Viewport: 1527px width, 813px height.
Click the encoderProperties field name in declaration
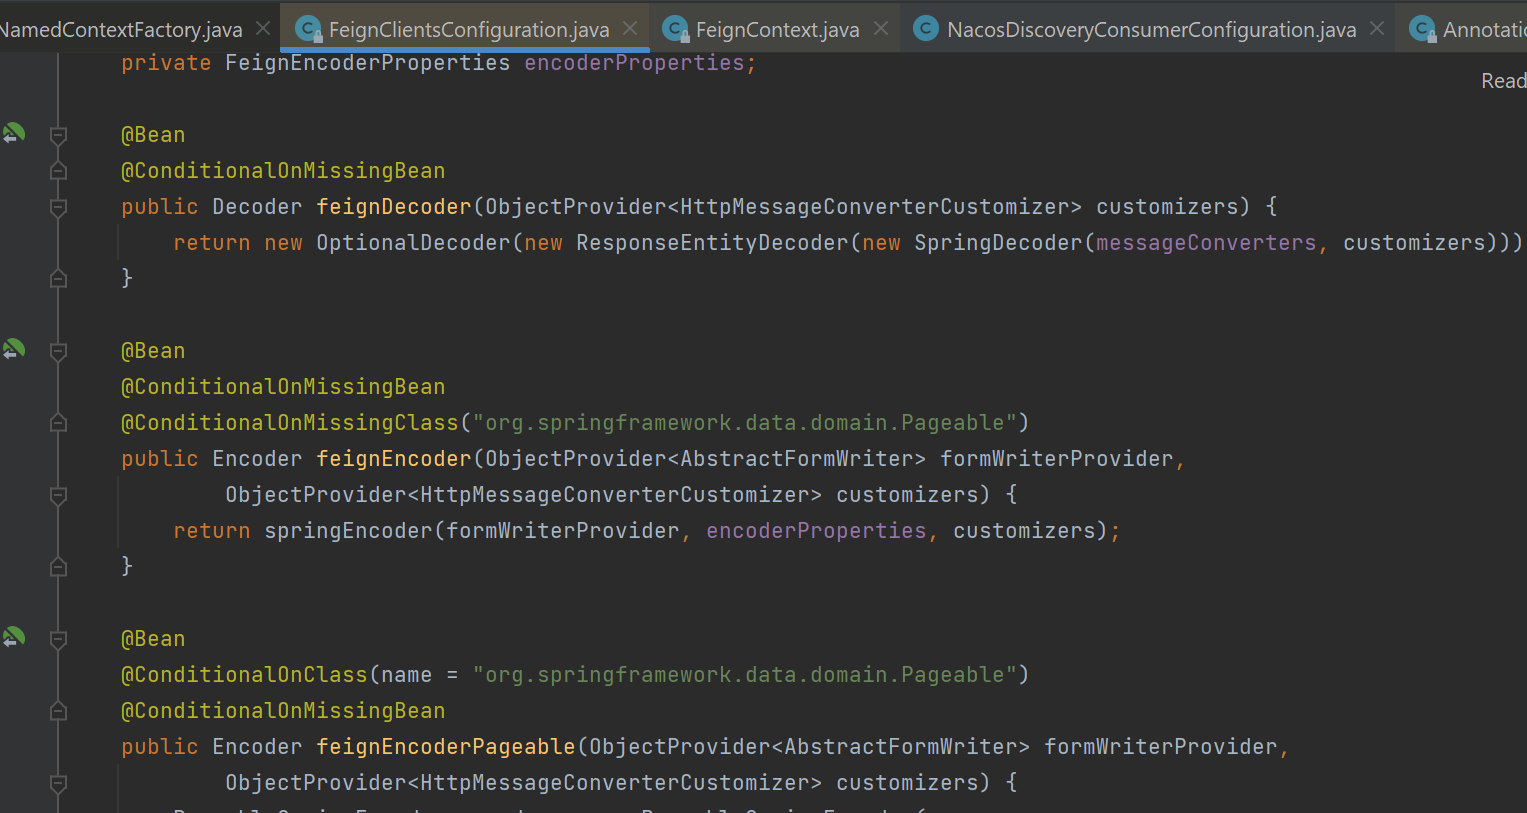[x=634, y=63]
